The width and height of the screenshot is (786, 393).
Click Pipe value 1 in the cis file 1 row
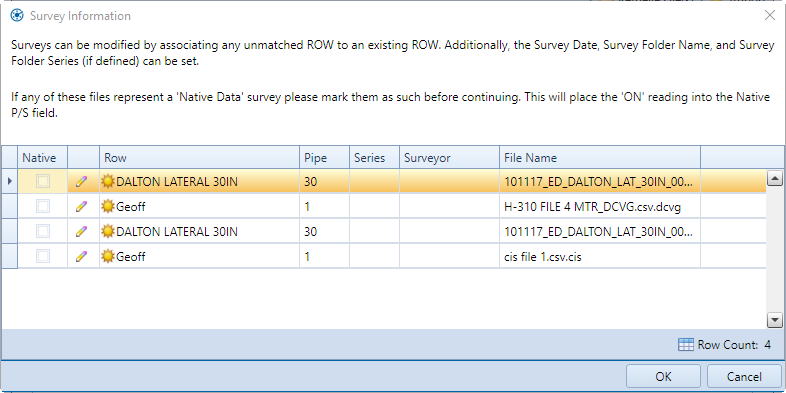[307, 257]
